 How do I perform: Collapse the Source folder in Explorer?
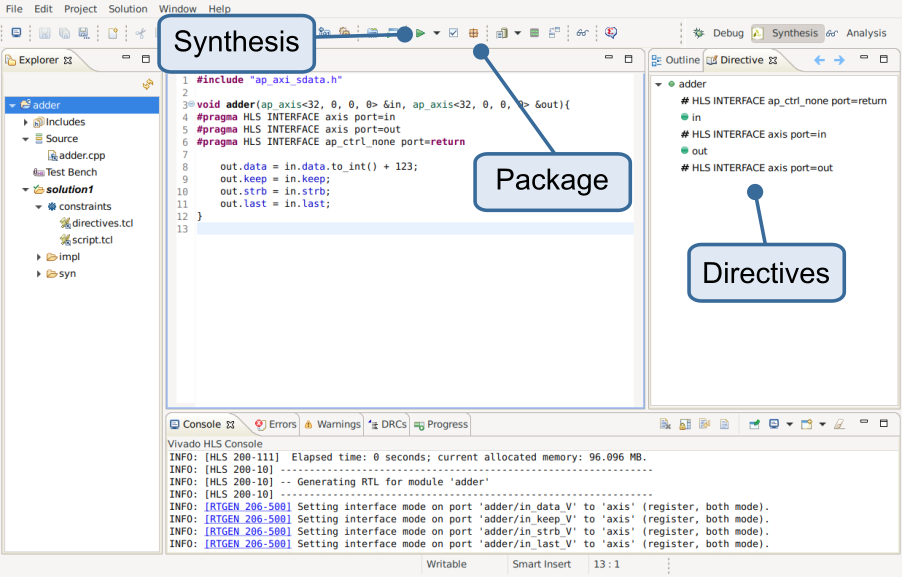(x=24, y=138)
